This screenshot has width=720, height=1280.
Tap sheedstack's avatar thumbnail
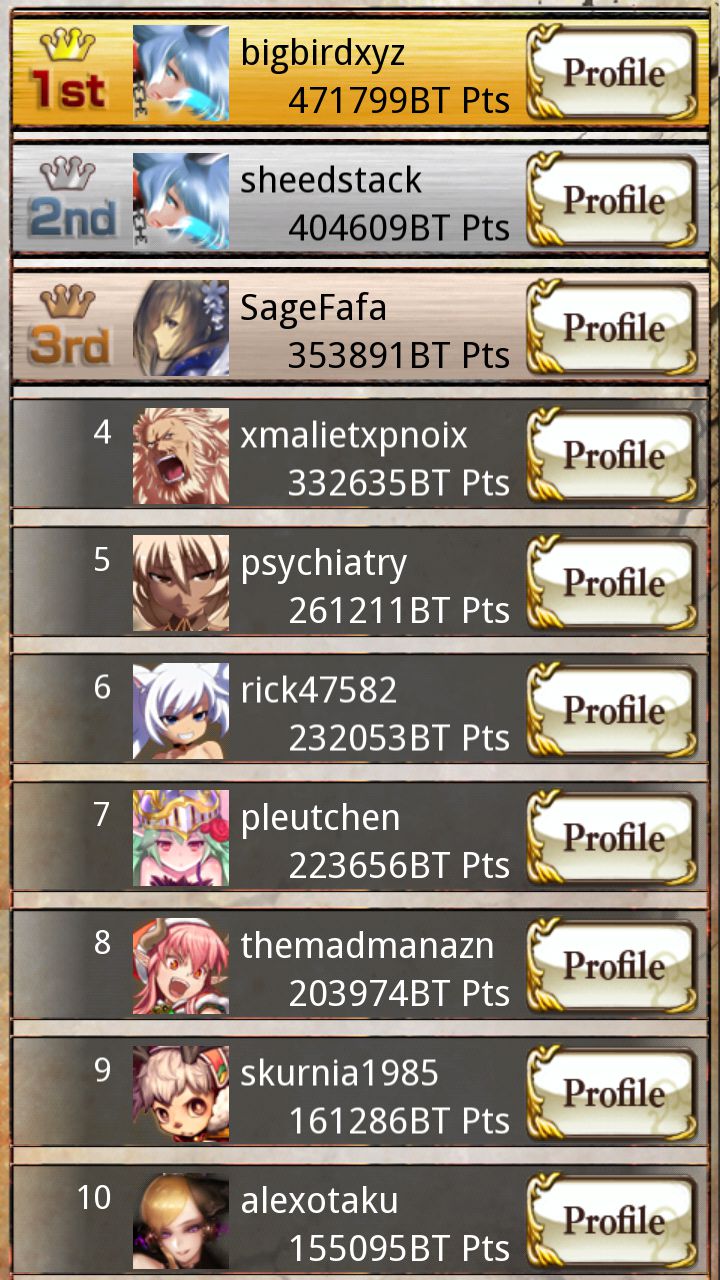pos(181,200)
